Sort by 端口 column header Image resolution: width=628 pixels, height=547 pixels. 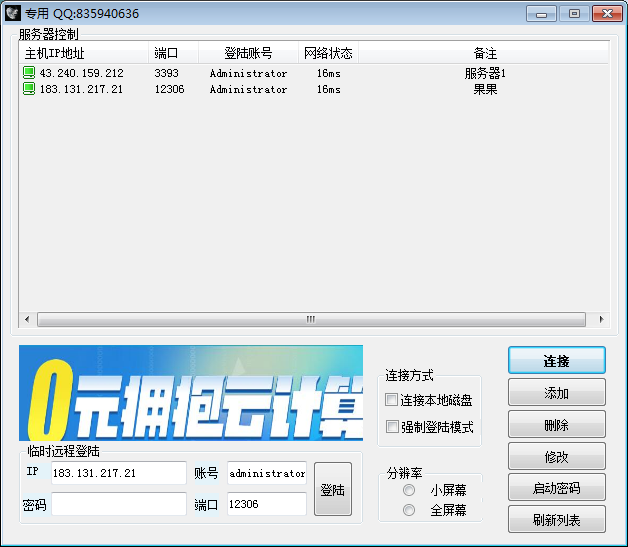pyautogui.click(x=173, y=53)
